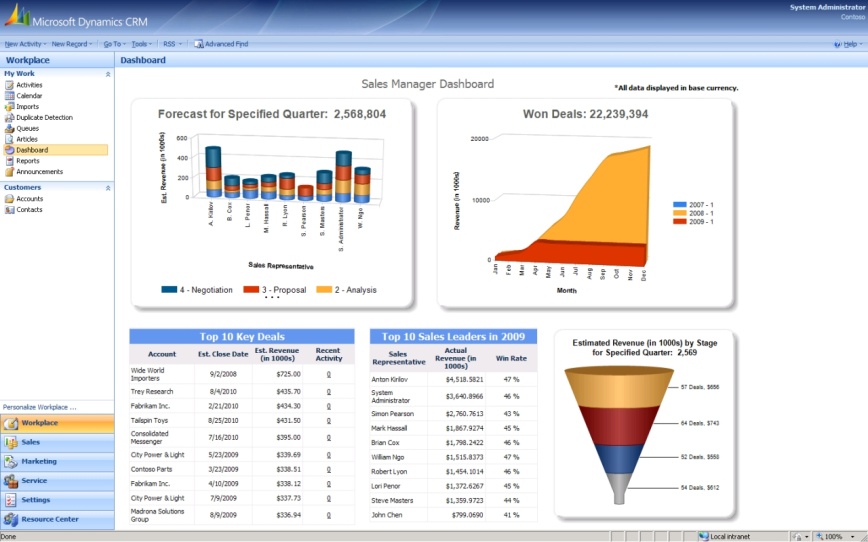Viewport: 868px width, 542px height.
Task: Open the zoom level dropdown arrow
Action: click(x=852, y=537)
